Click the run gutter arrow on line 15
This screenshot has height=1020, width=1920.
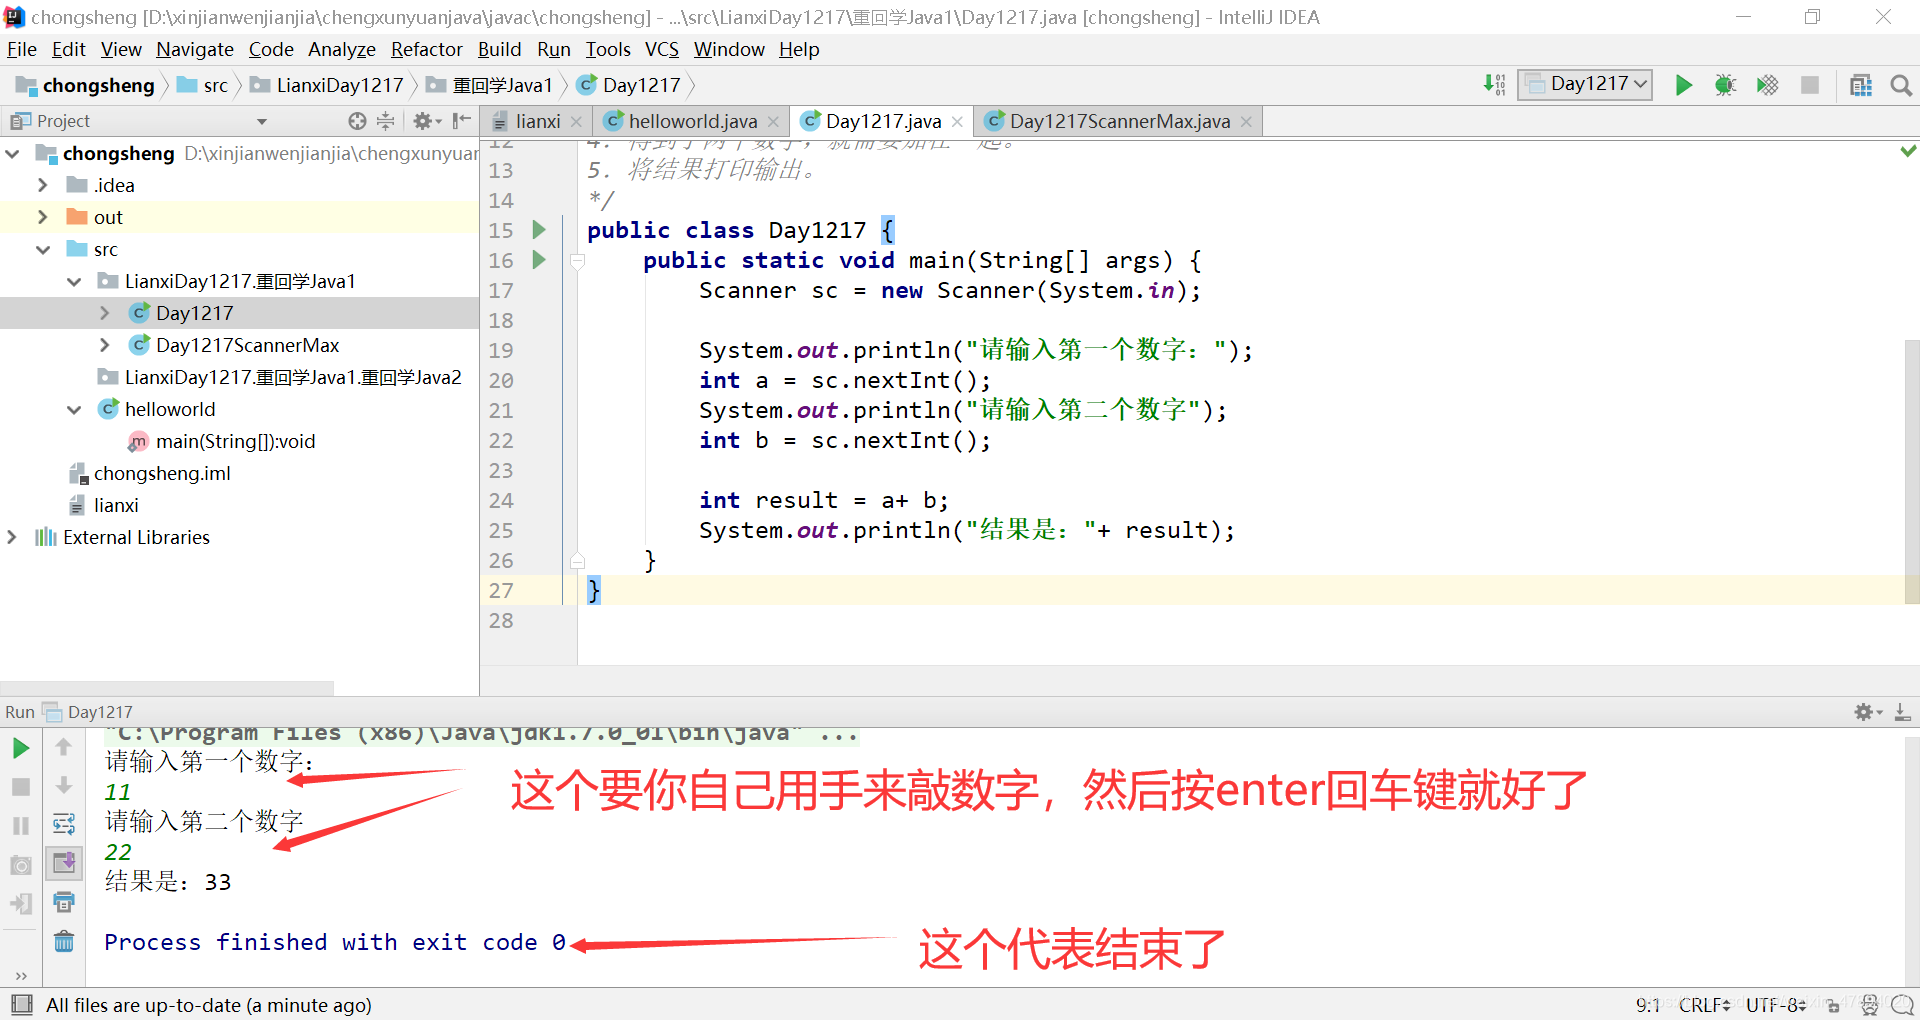(539, 230)
